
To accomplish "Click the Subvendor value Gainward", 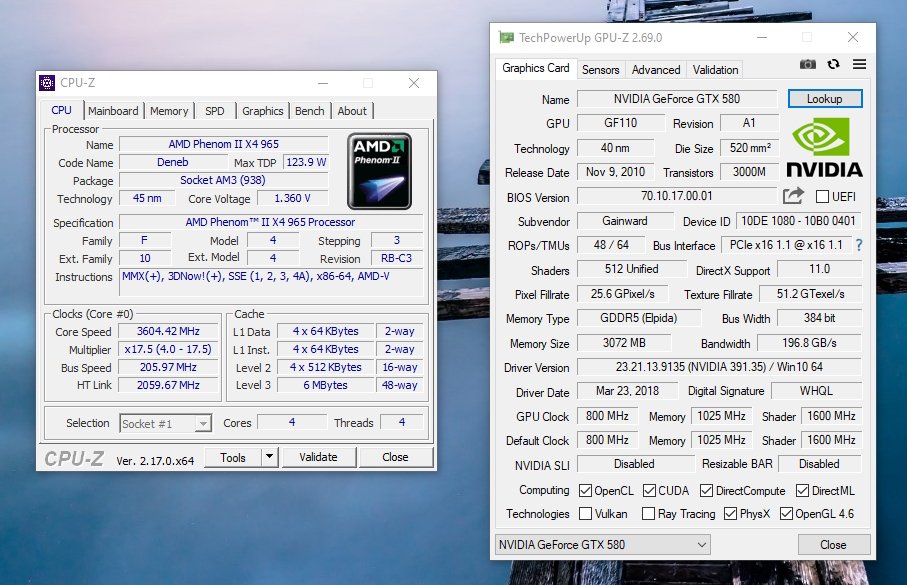I will pyautogui.click(x=625, y=221).
